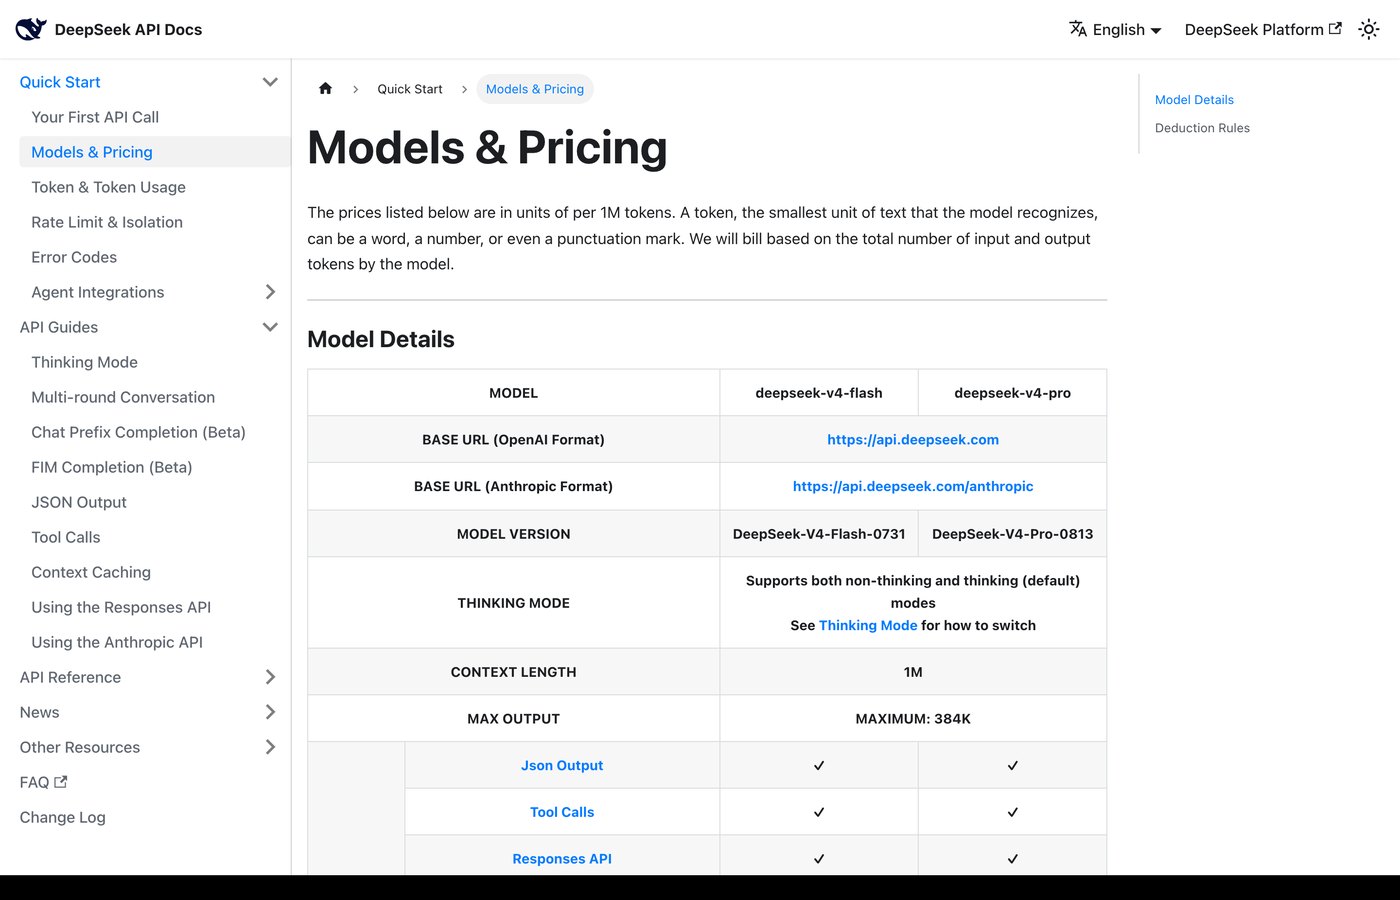Expand the API Reference chevron
1400x900 pixels.
(270, 677)
